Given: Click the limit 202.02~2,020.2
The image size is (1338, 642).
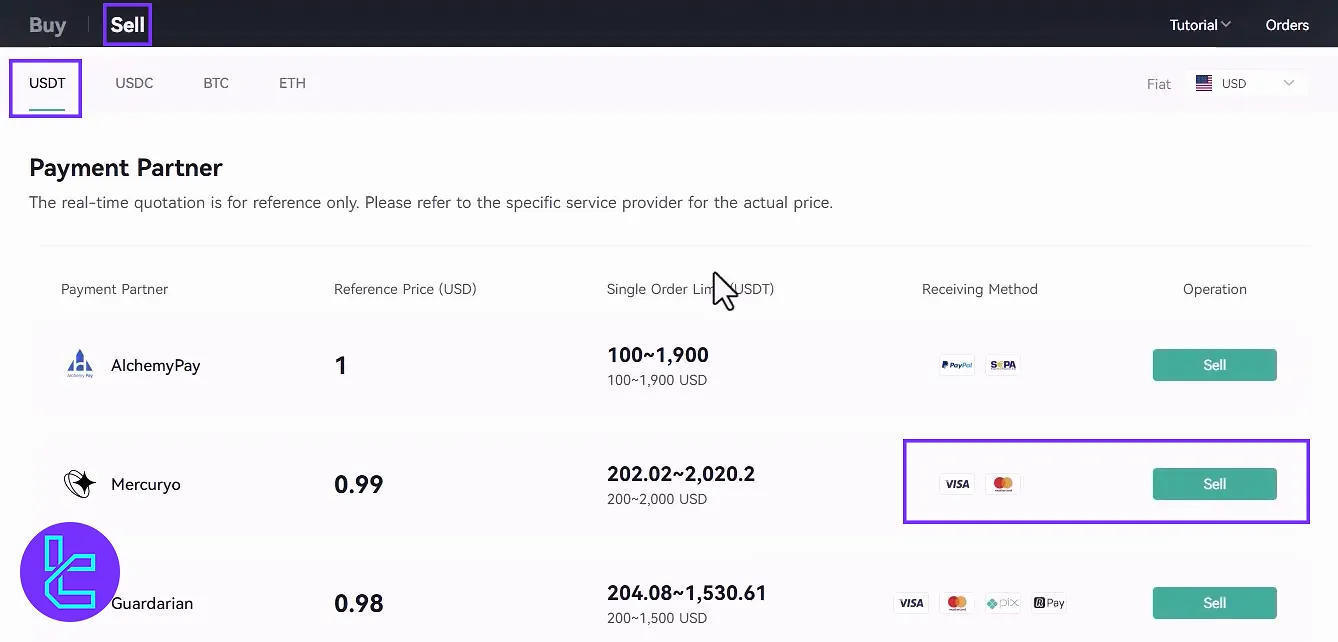Looking at the screenshot, I should (681, 474).
